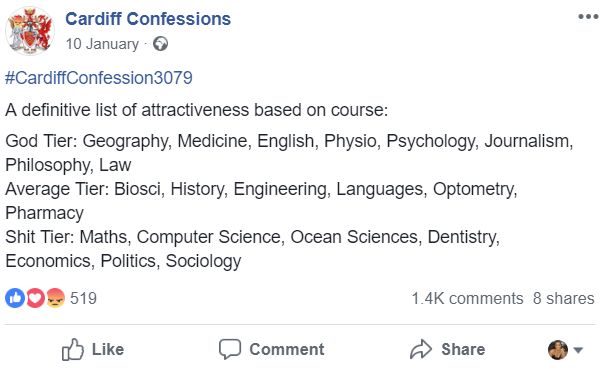Open the three-dot post options menu

click(x=588, y=17)
